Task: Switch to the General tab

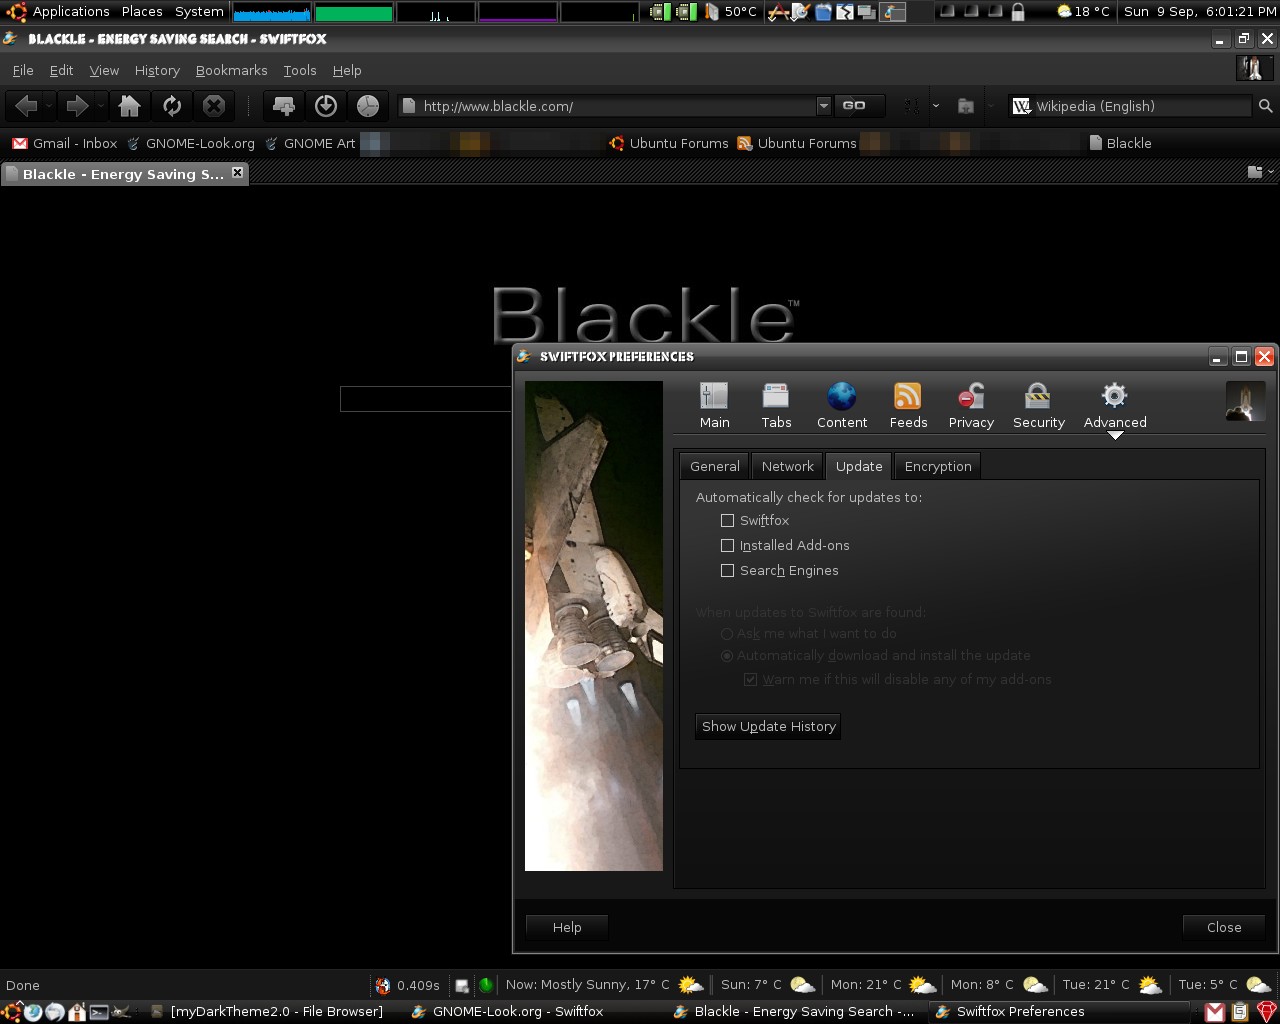Action: tap(715, 466)
